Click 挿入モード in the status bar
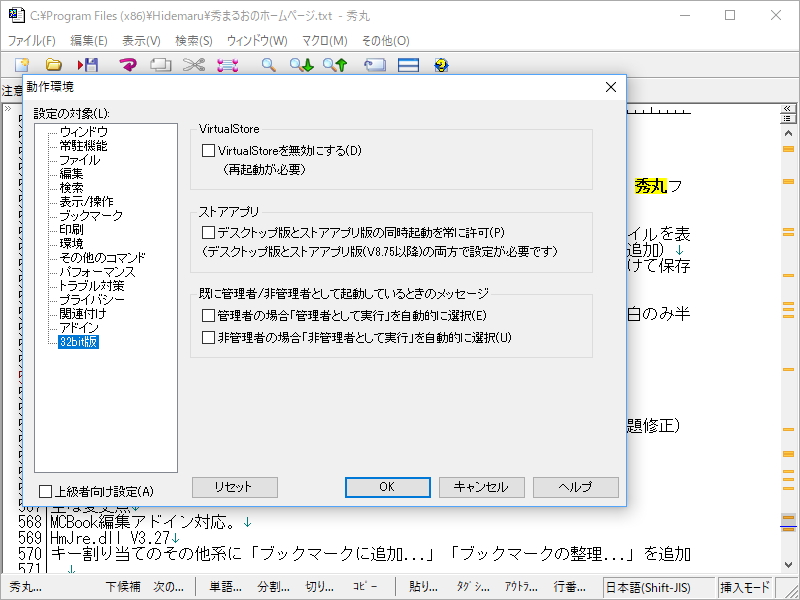The image size is (800, 600). [743, 588]
